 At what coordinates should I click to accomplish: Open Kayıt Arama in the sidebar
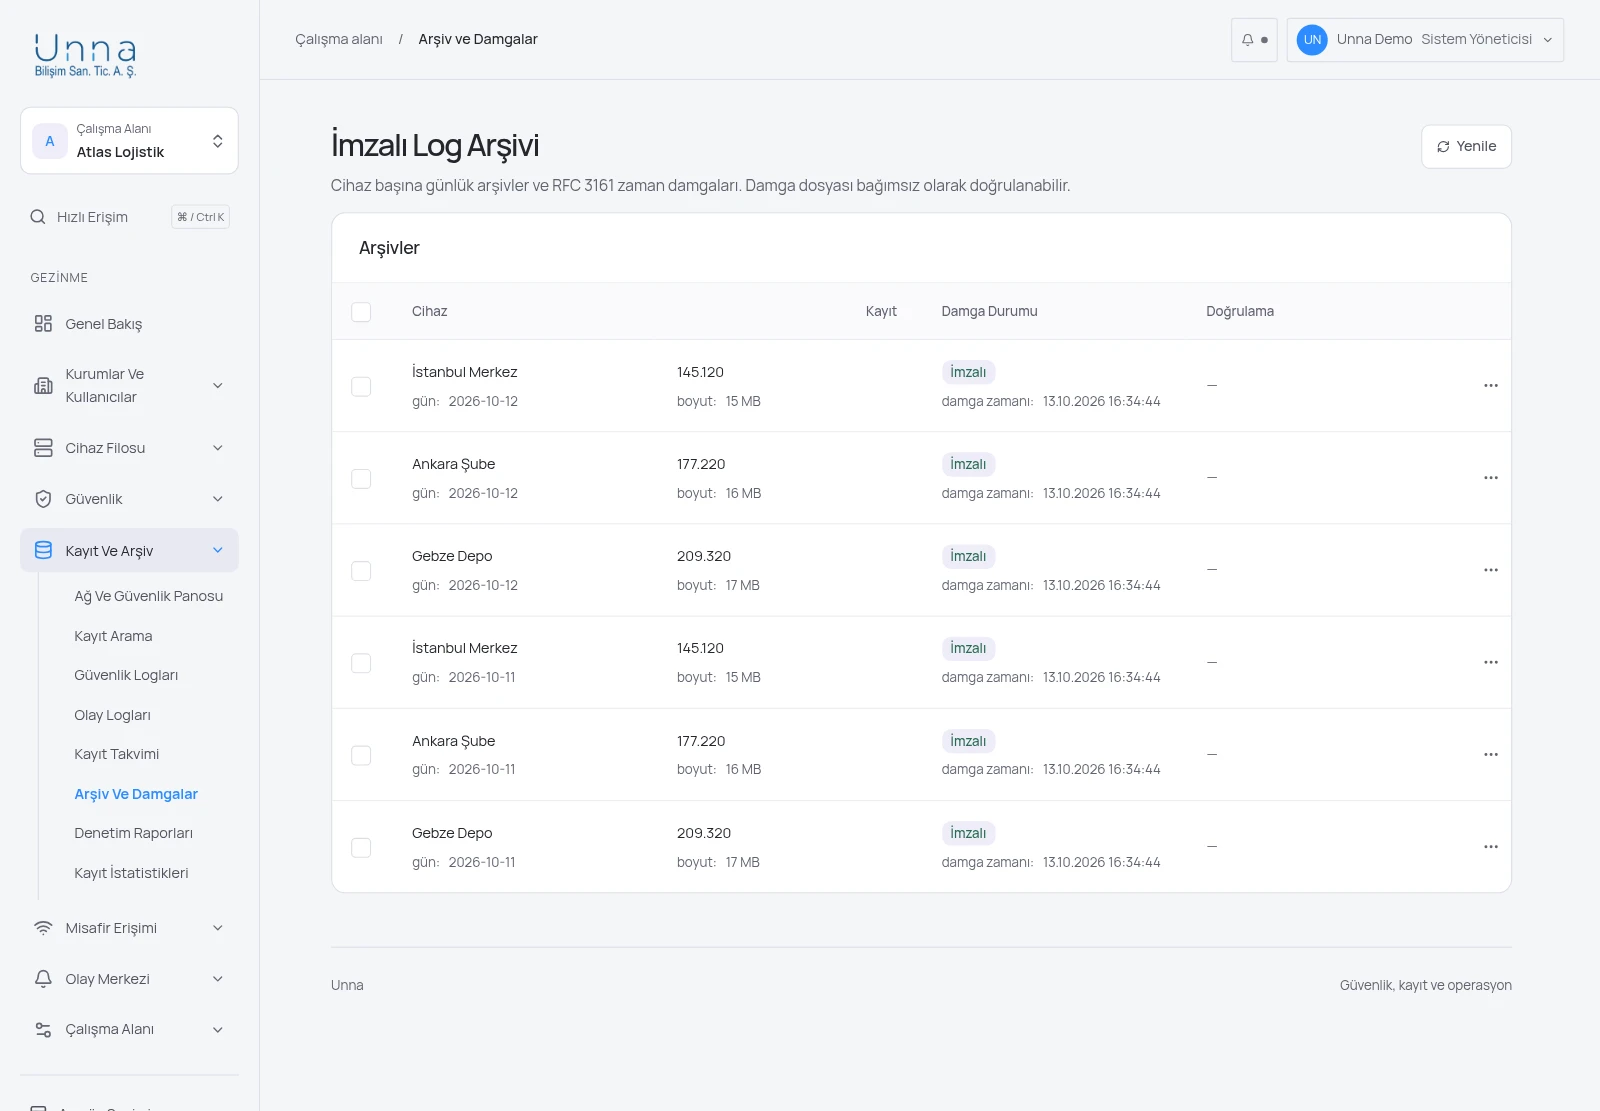pyautogui.click(x=113, y=636)
